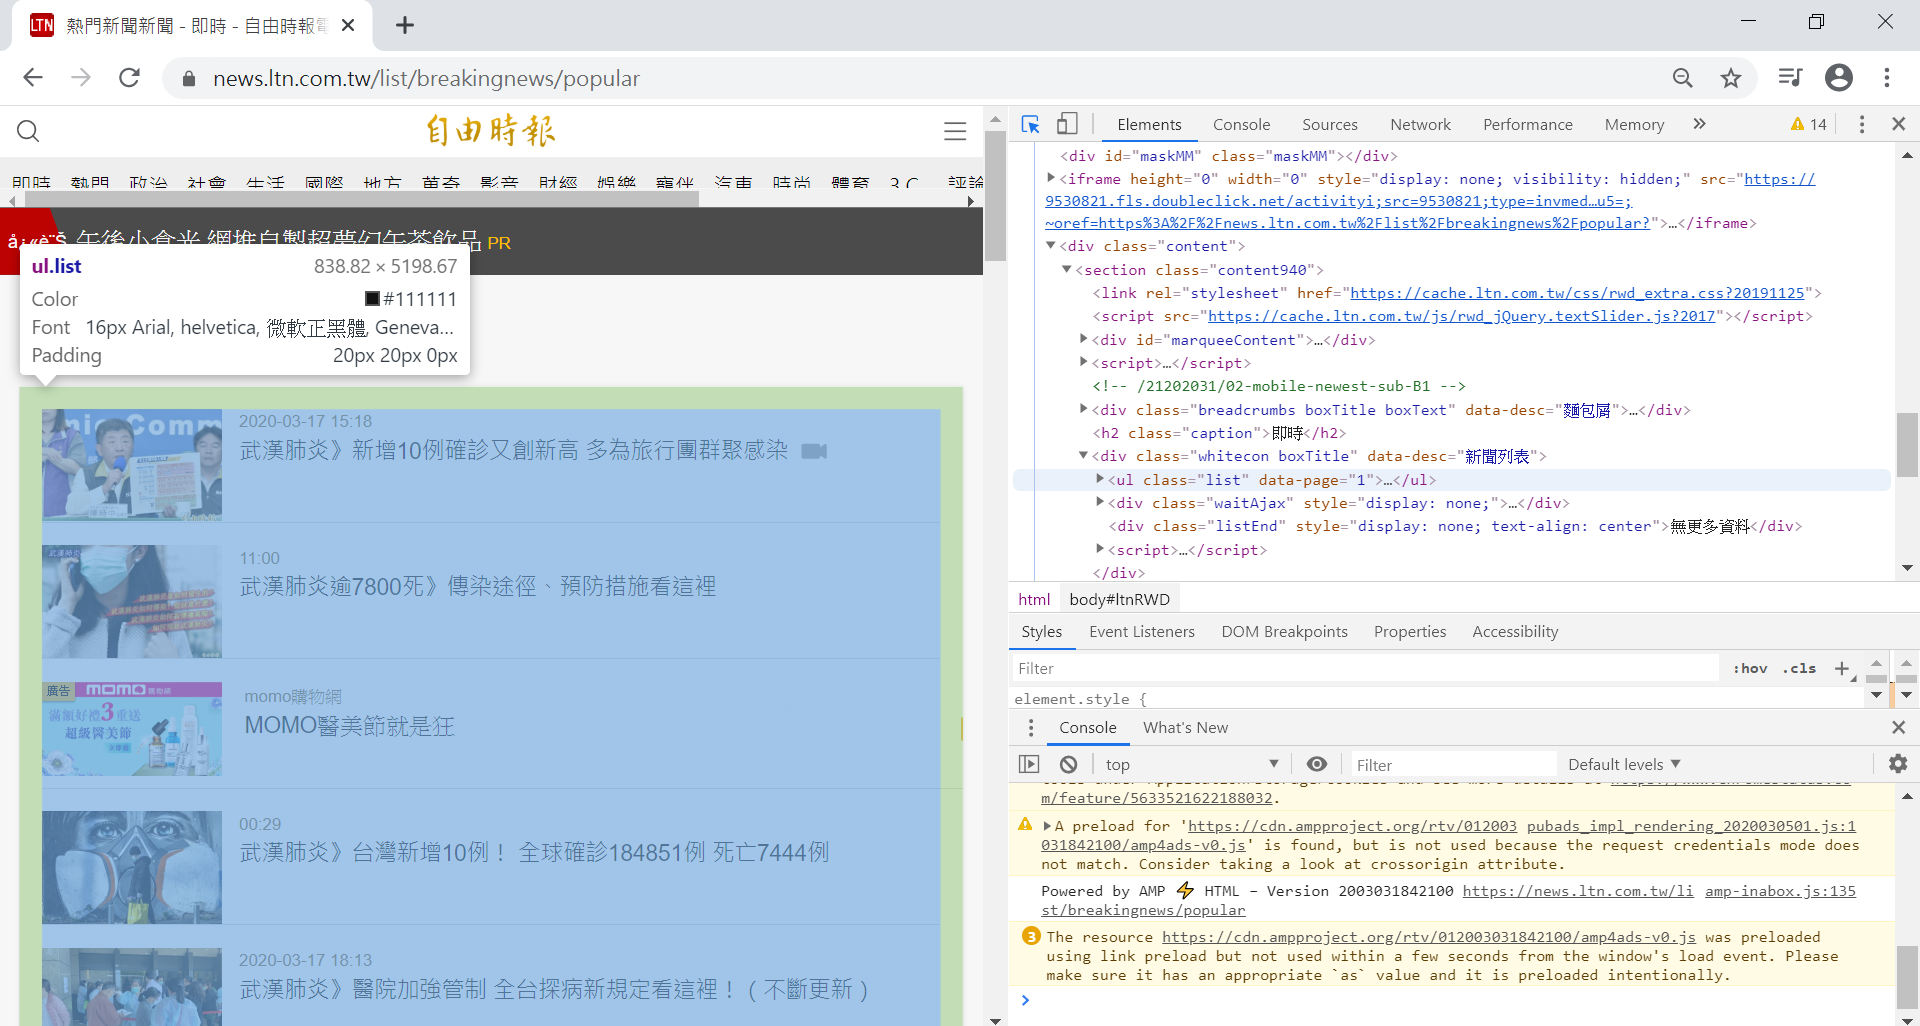Open the What's New drawer tab
This screenshot has width=1920, height=1026.
point(1185,728)
